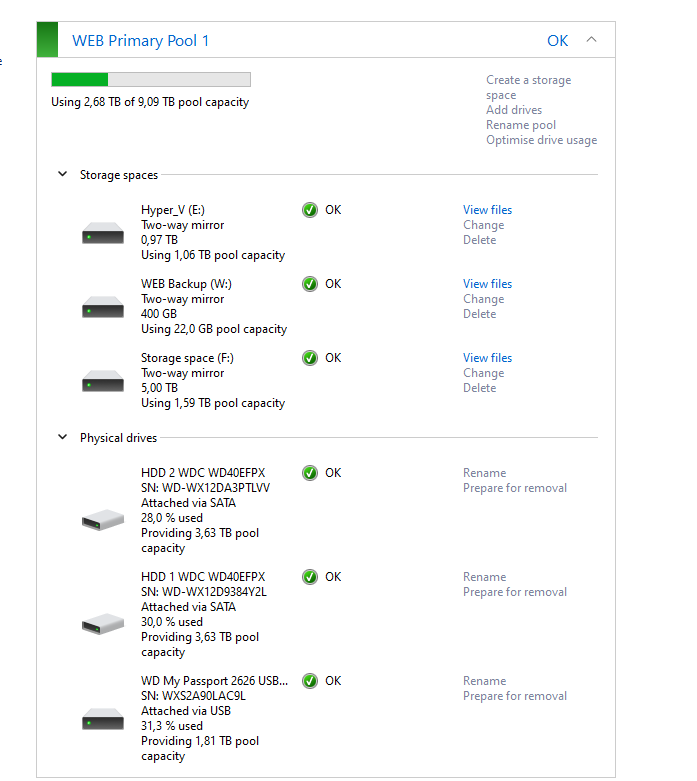Click 'Attached via USB' text

(x=186, y=711)
